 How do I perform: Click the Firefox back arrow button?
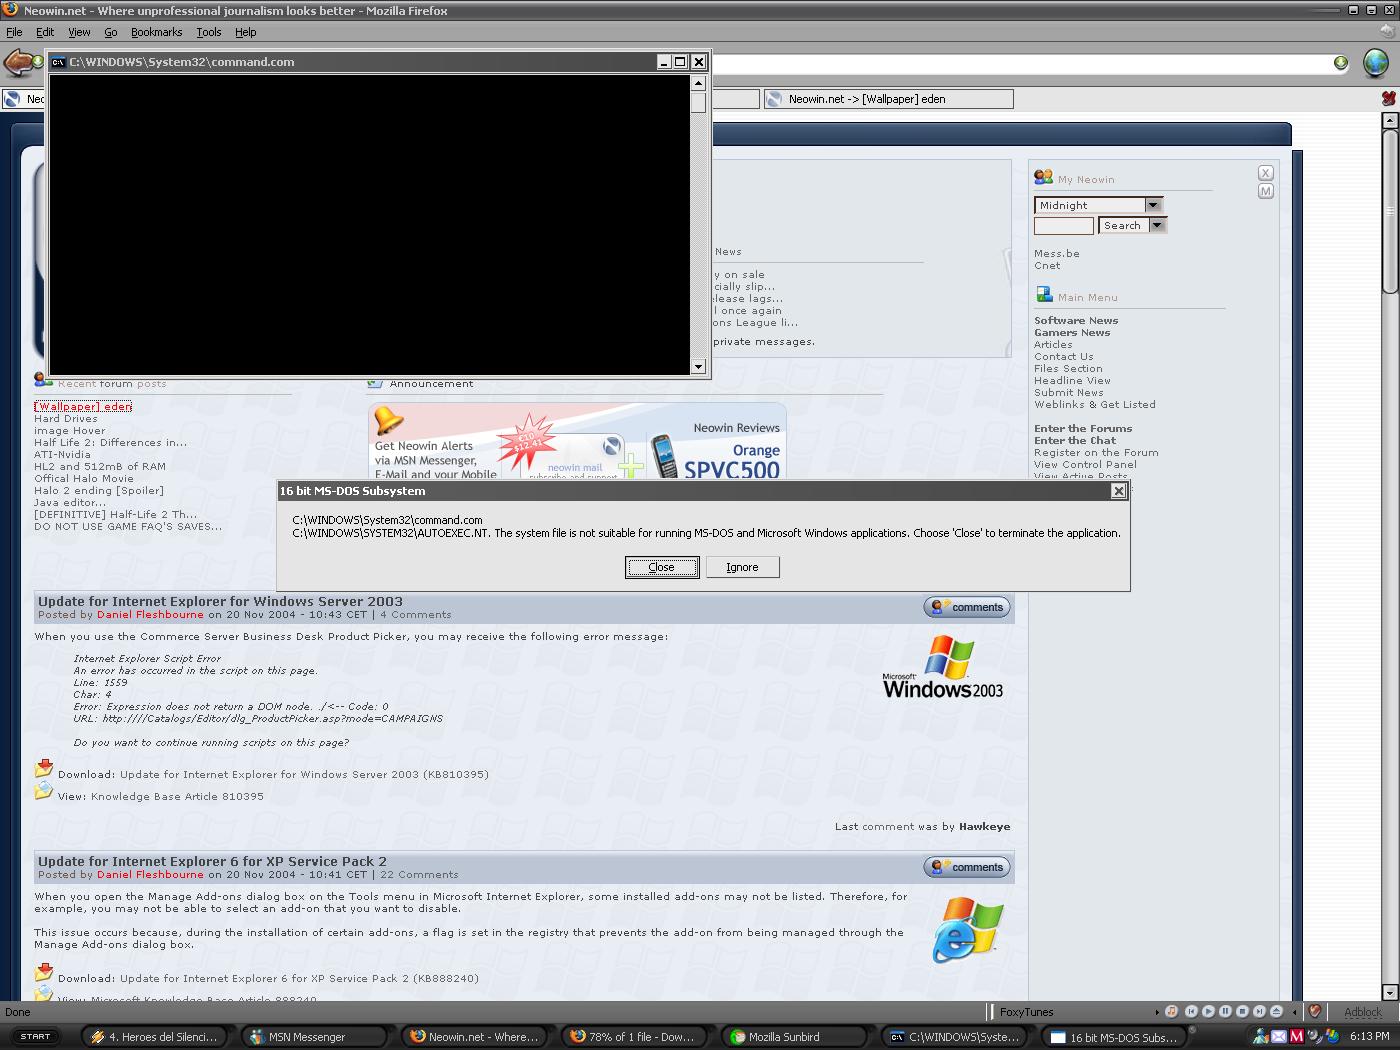click(18, 63)
